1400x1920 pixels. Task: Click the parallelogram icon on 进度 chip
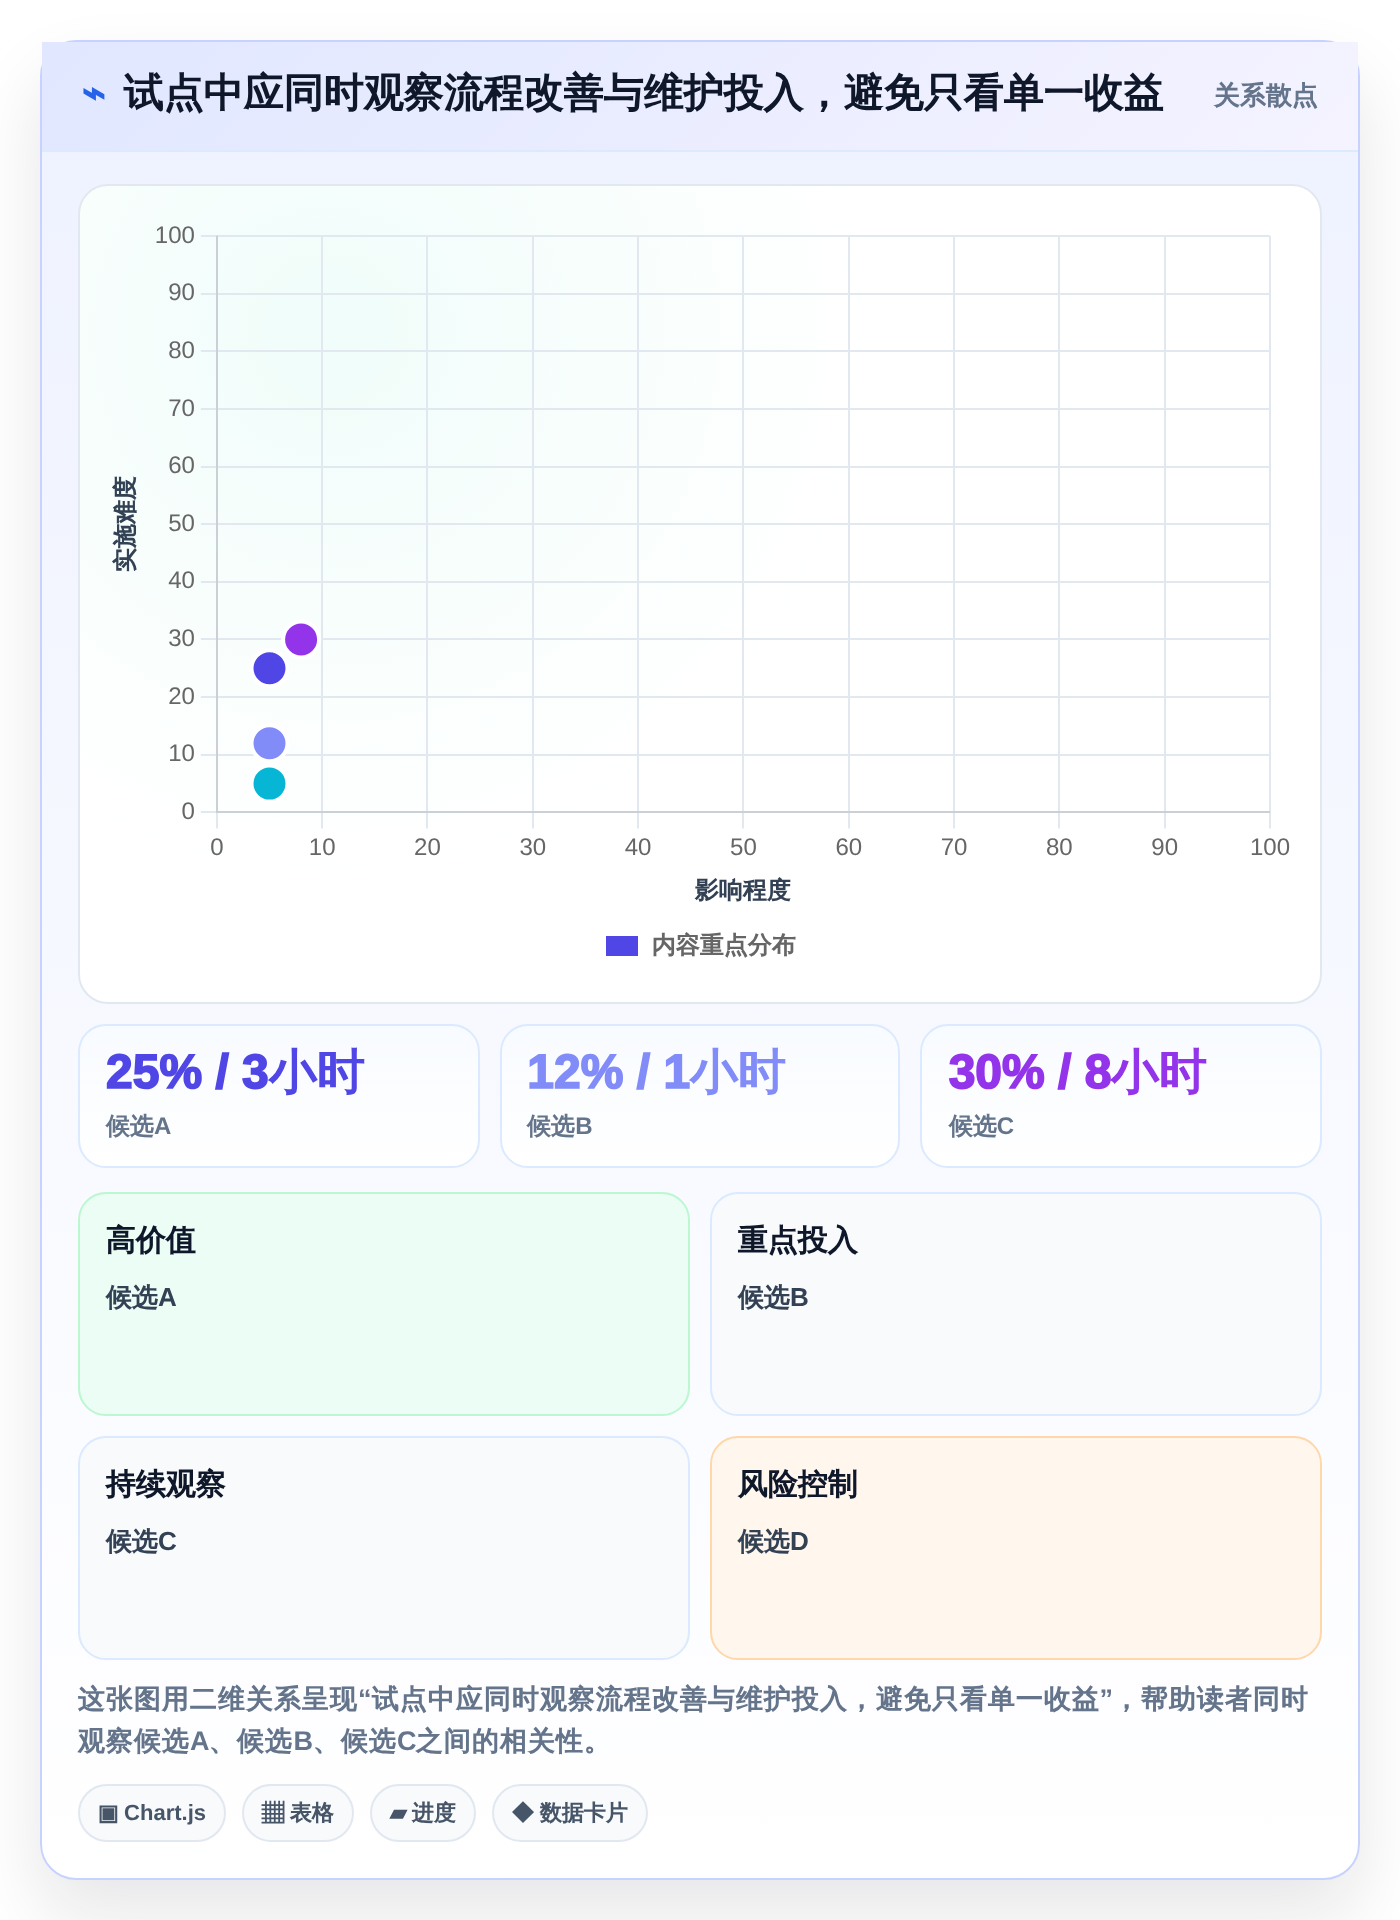click(398, 1814)
